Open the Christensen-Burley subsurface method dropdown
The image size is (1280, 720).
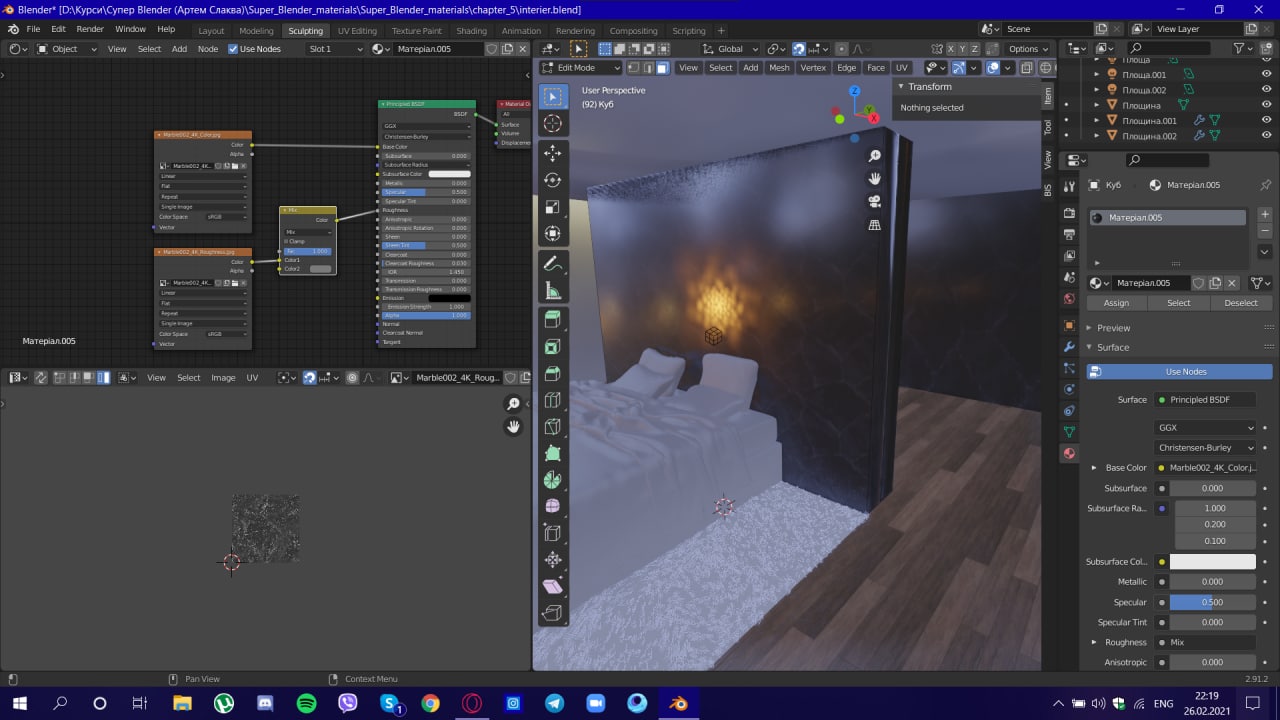click(x=1206, y=447)
